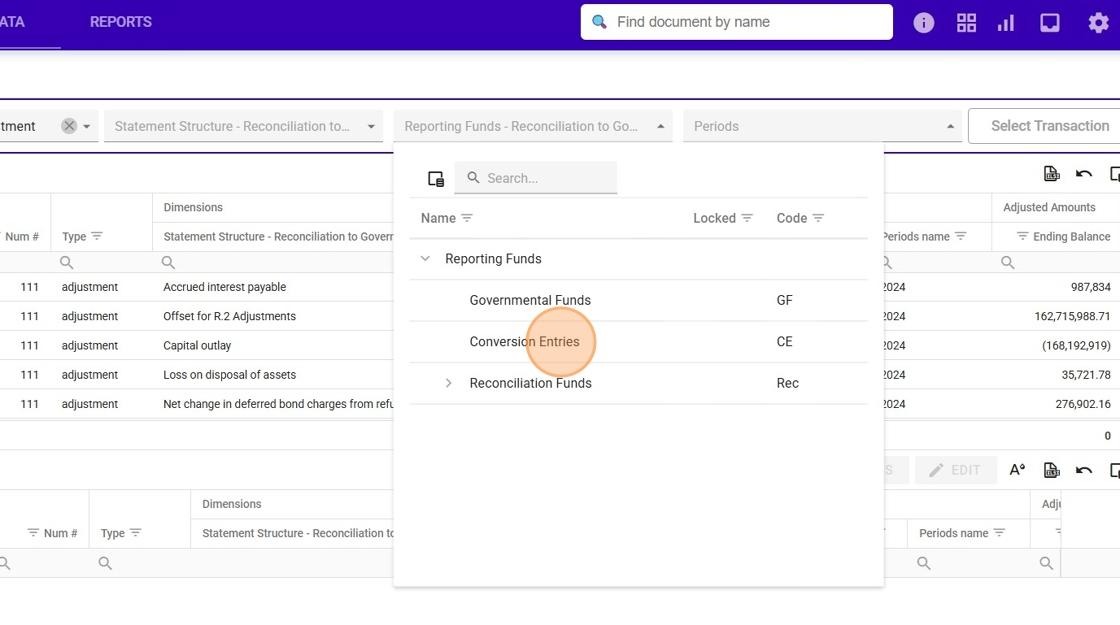Viewport: 1120px width, 625px height.
Task: Click the Name column filter icon in dropdown
Action: (467, 218)
